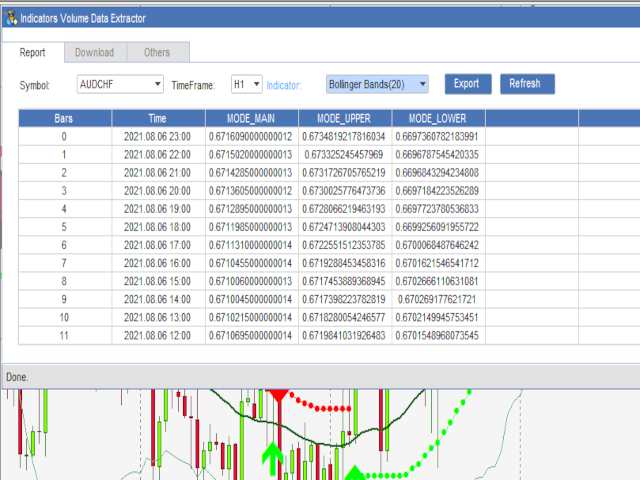Select time cell 2021.08.06 22:00
This screenshot has width=640, height=480.
click(x=158, y=155)
